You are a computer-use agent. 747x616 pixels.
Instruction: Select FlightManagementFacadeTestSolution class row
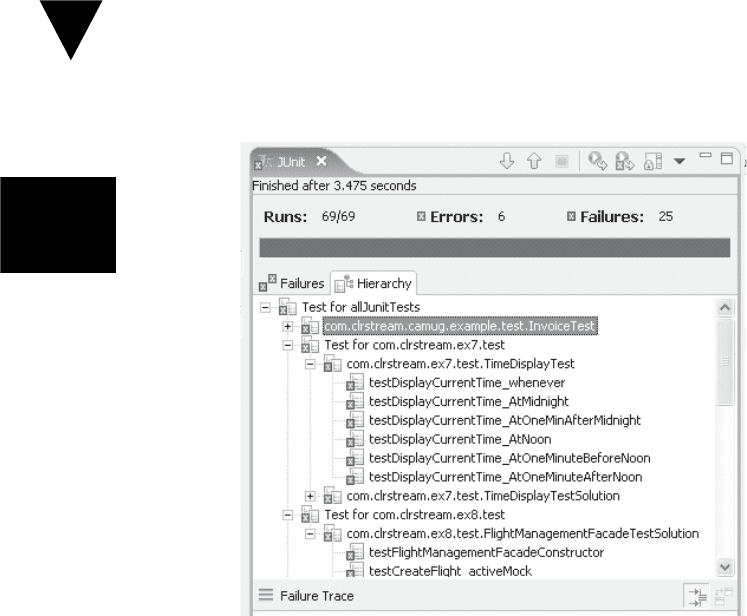pyautogui.click(x=523, y=534)
